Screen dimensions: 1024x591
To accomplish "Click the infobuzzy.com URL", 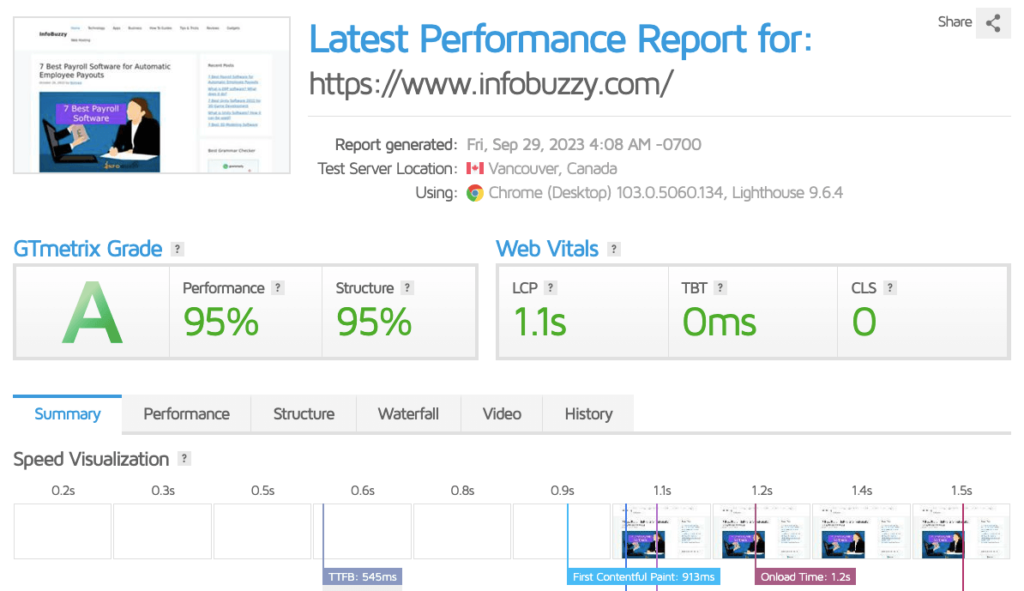I will click(491, 84).
